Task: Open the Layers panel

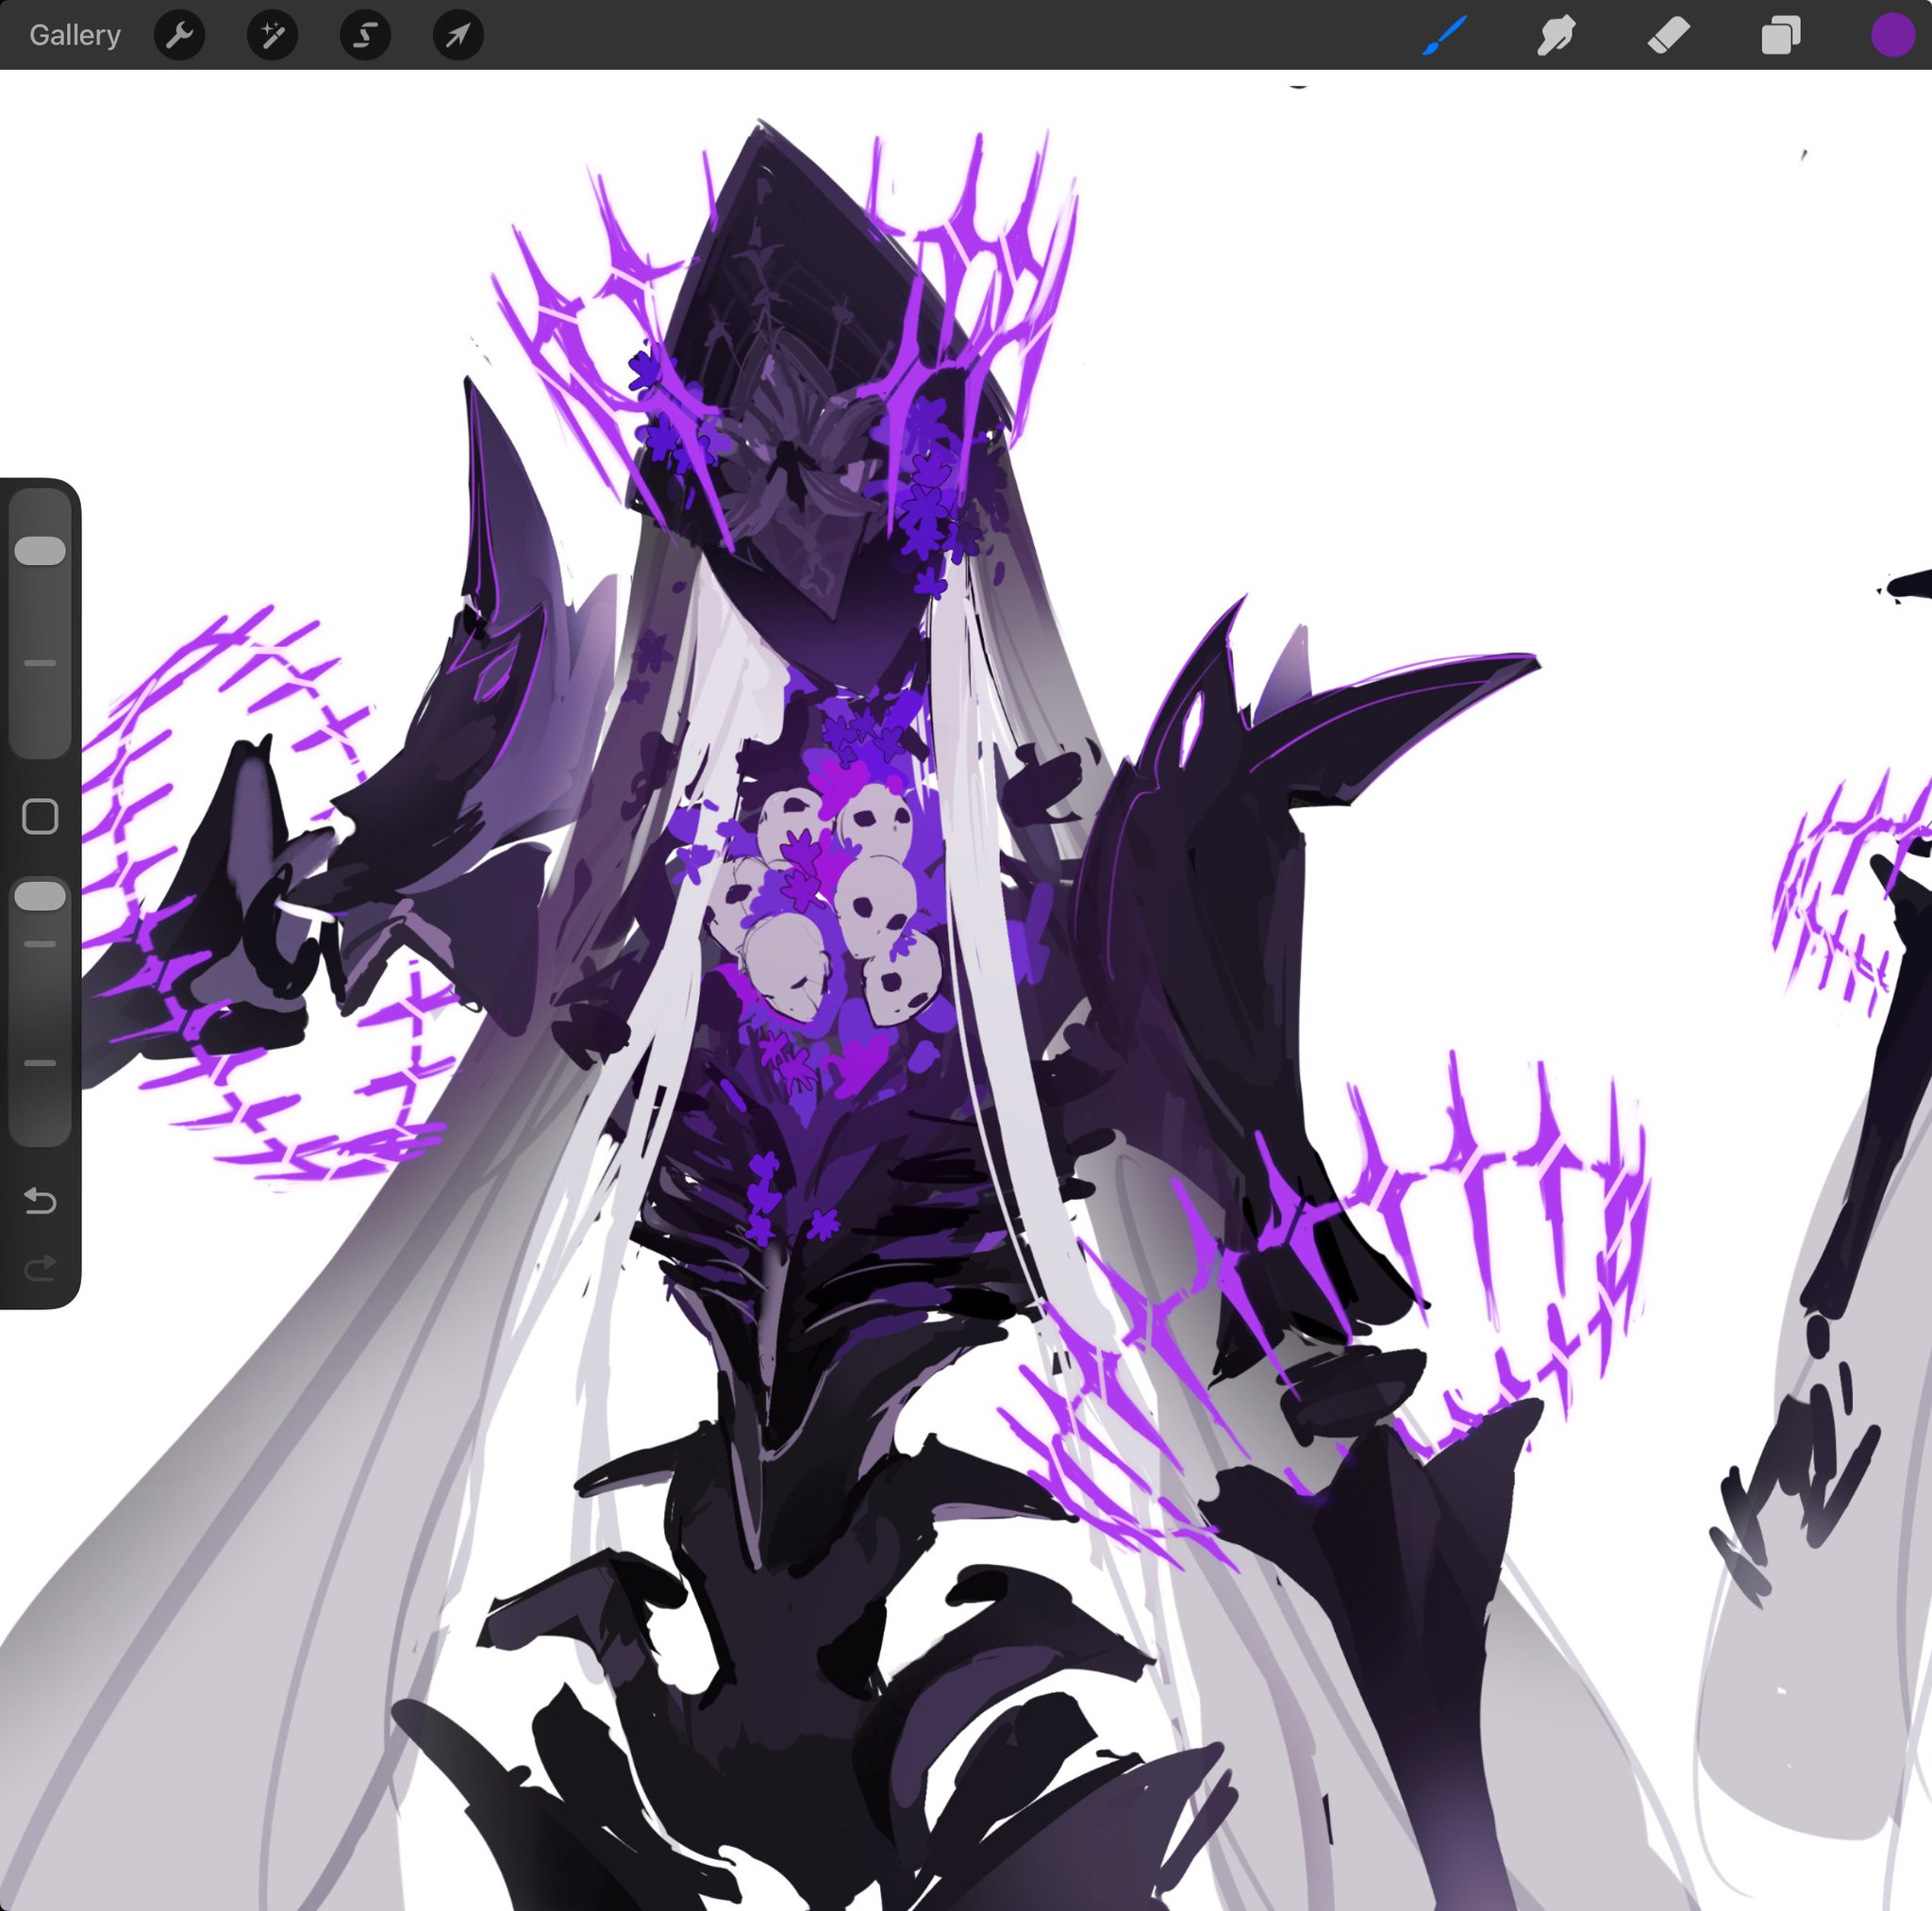Action: click(x=1781, y=35)
